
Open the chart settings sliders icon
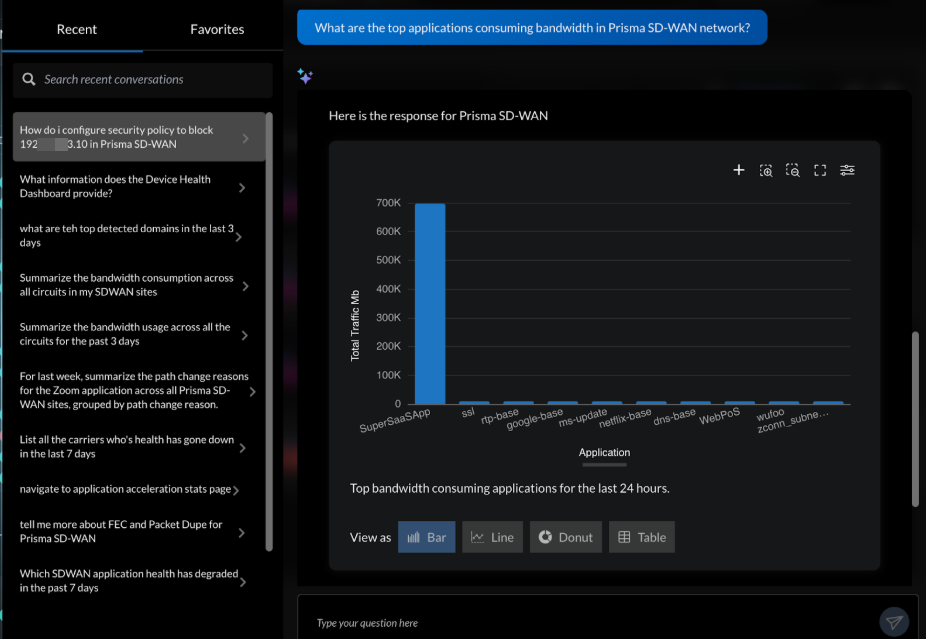(x=847, y=170)
